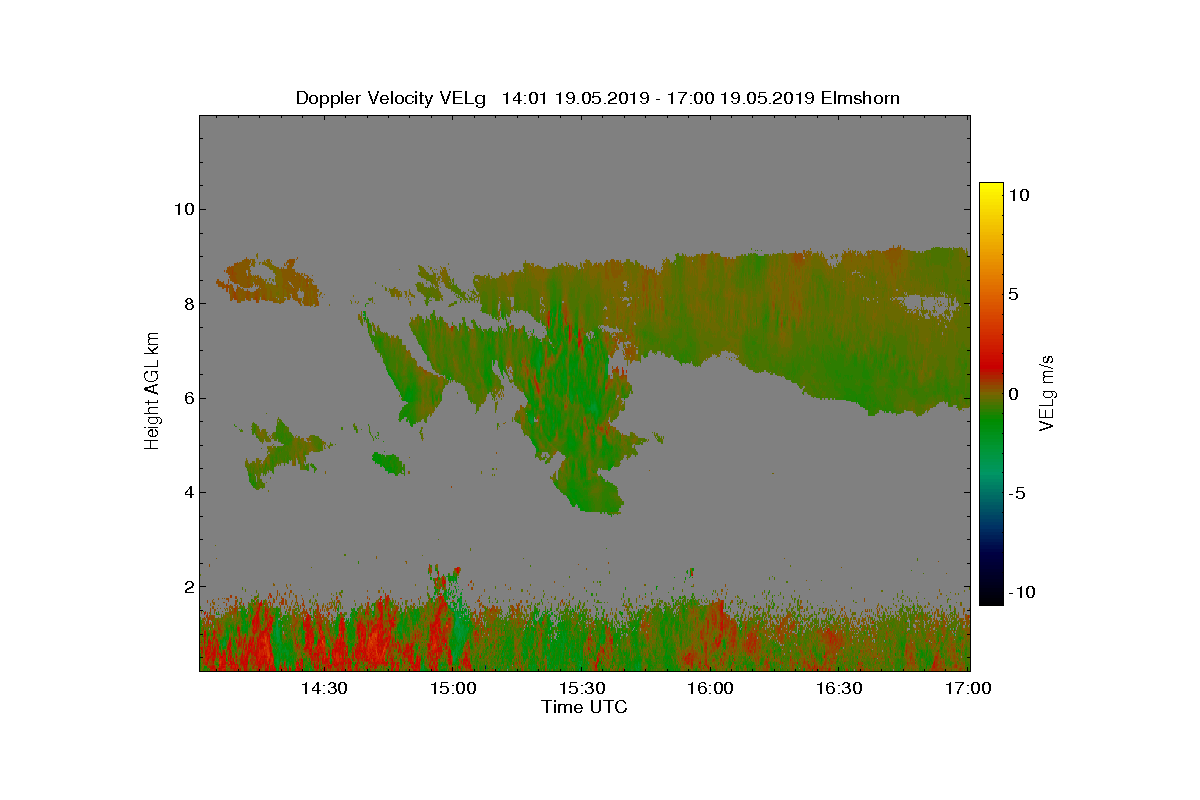Click the '16:30' time tick label
Screen dimensions: 1200x800
pos(840,688)
